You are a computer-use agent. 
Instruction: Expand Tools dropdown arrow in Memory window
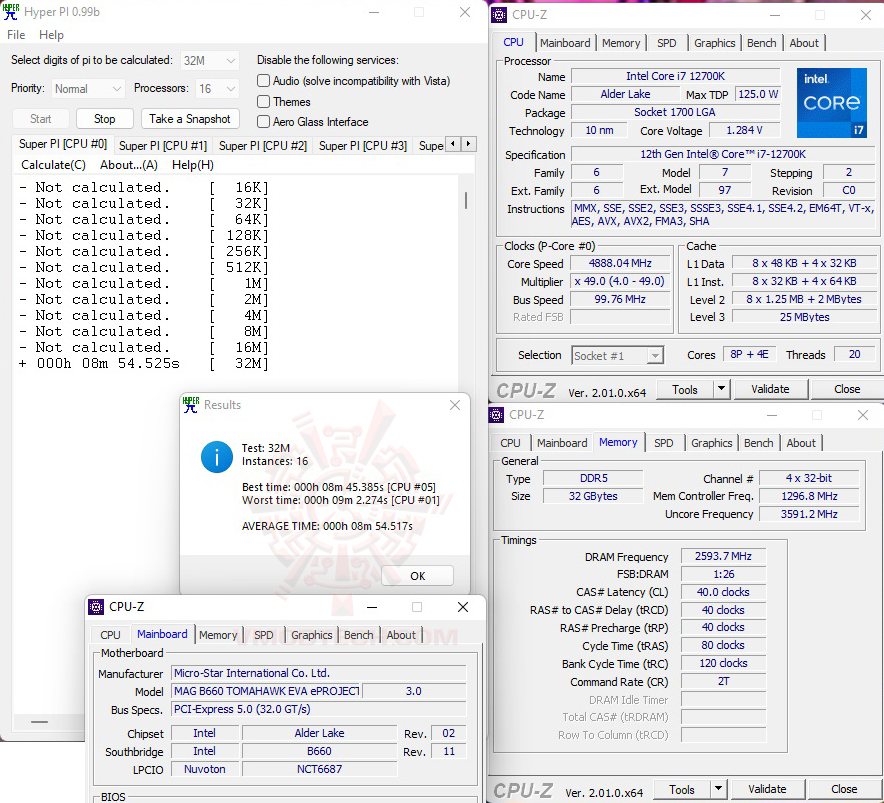coord(718,789)
